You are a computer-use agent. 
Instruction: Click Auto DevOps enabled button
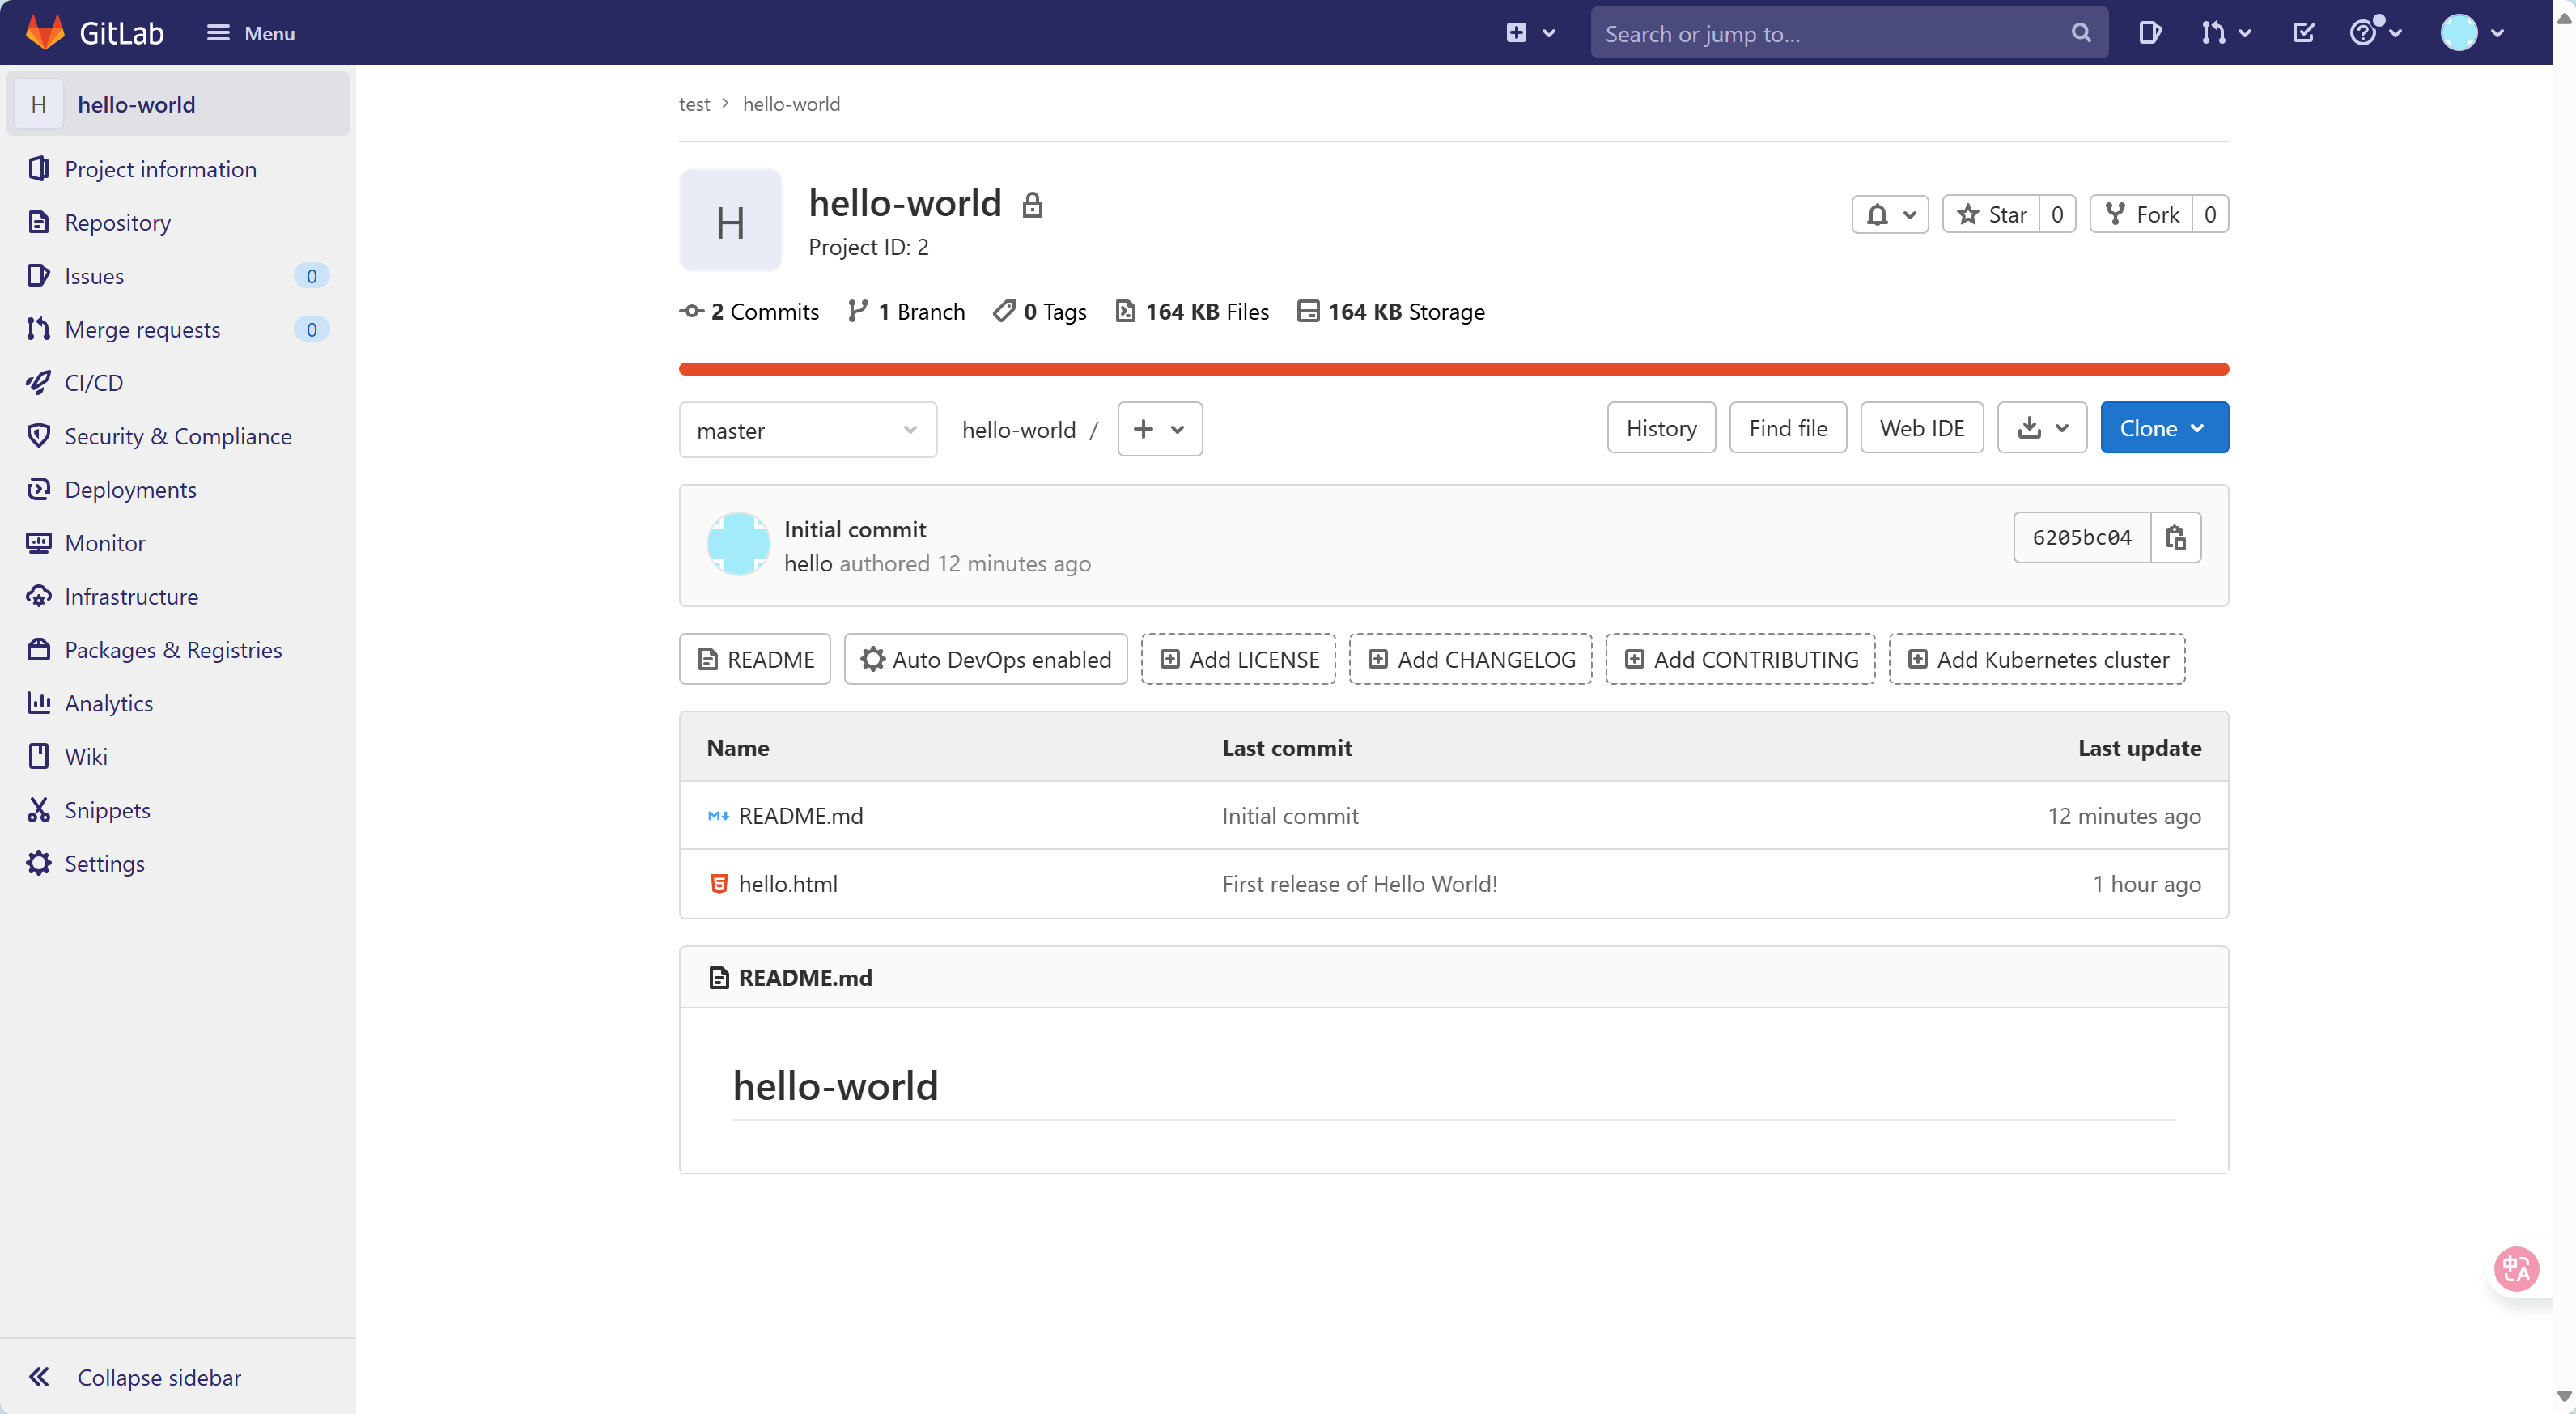coord(986,659)
